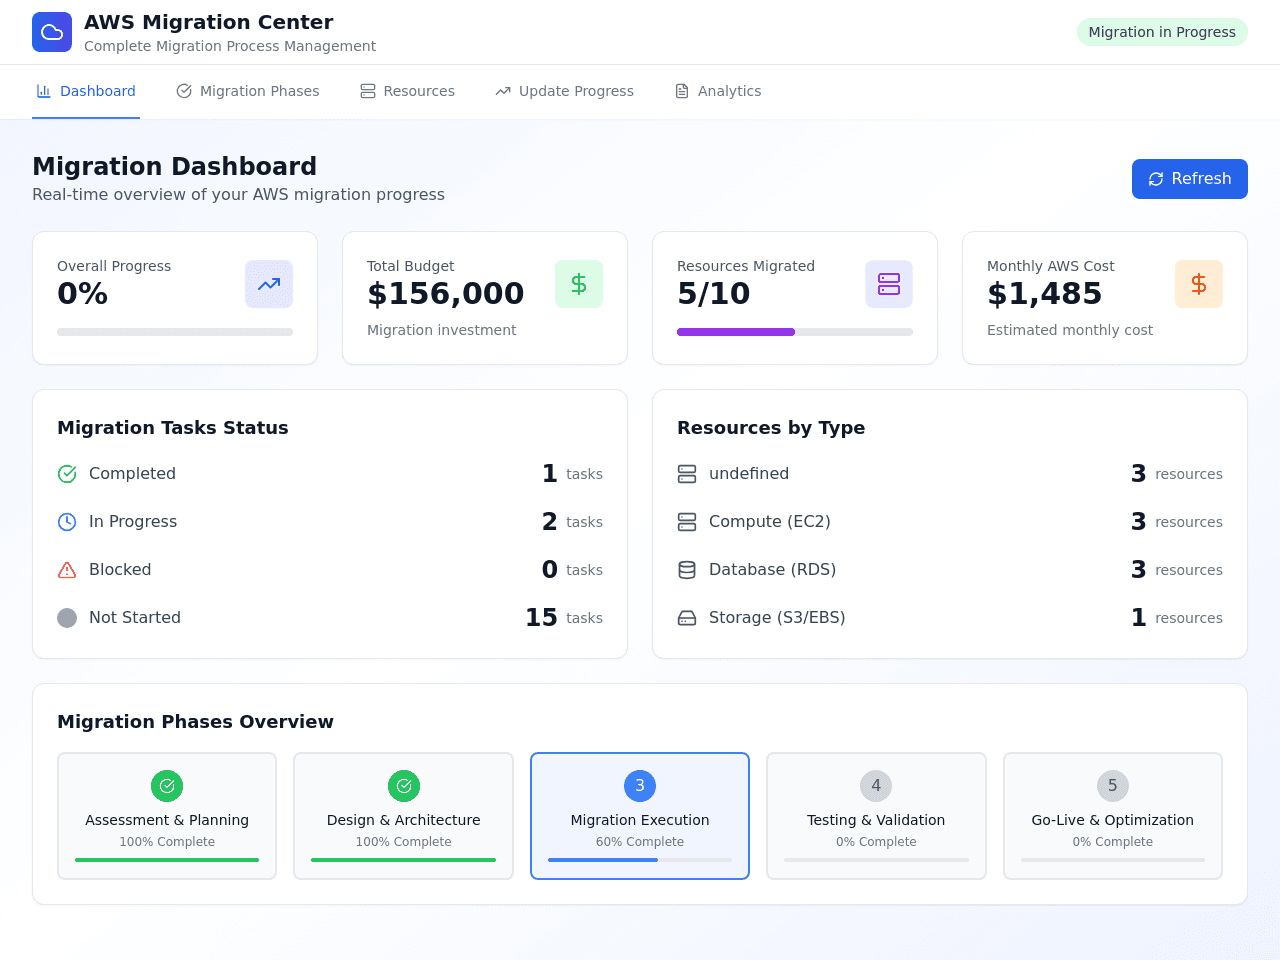Select the Go-Live & Optimization phase card
The width and height of the screenshot is (1280, 960).
[1113, 816]
